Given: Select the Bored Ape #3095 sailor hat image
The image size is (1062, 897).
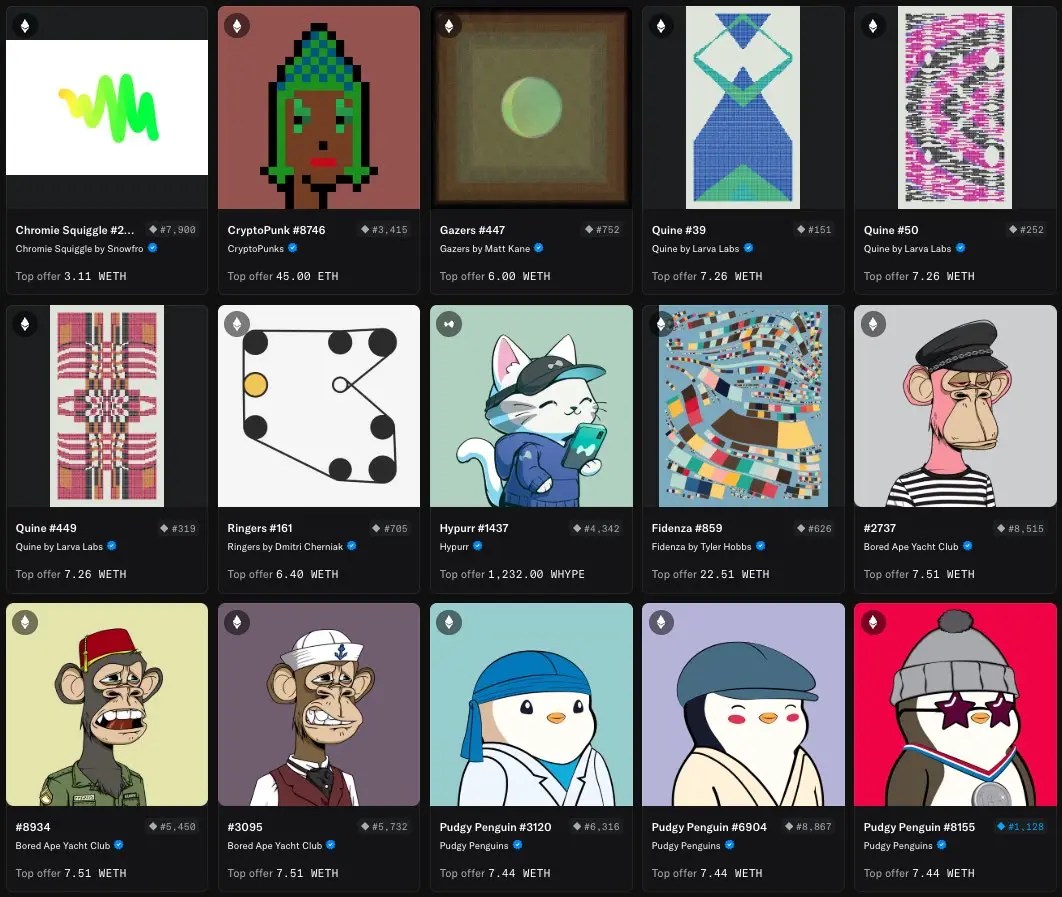Looking at the screenshot, I should click(x=319, y=705).
